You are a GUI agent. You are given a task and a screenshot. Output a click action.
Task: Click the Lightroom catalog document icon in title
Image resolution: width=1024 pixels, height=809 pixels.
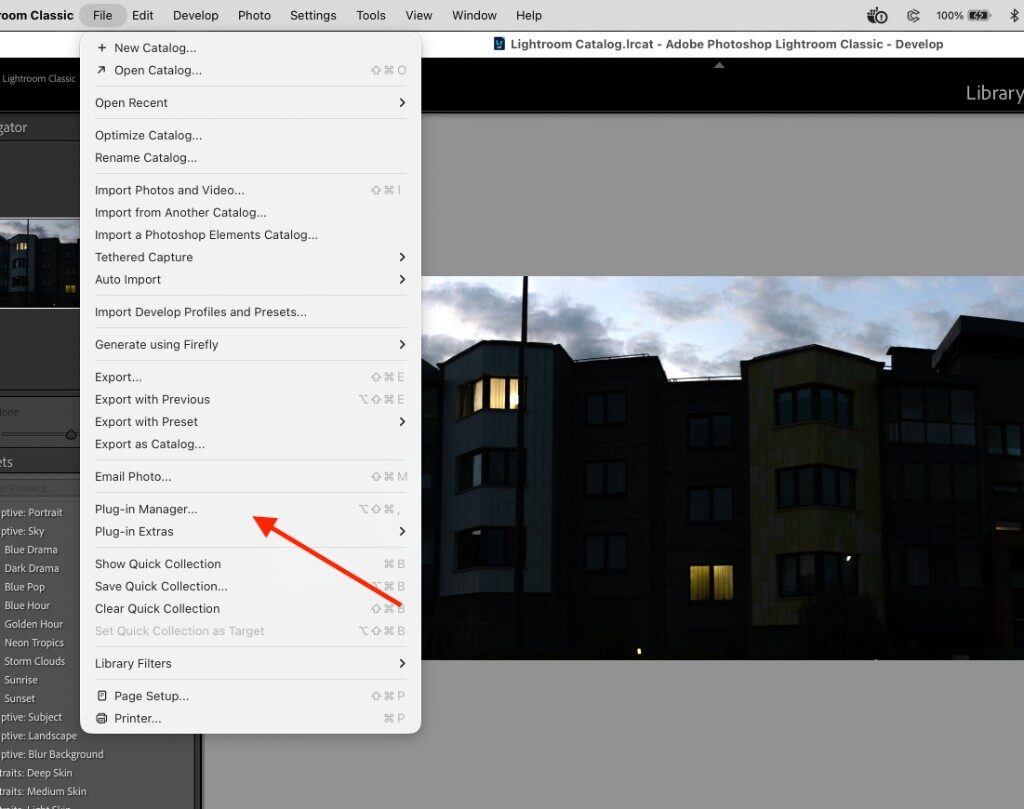(x=500, y=44)
